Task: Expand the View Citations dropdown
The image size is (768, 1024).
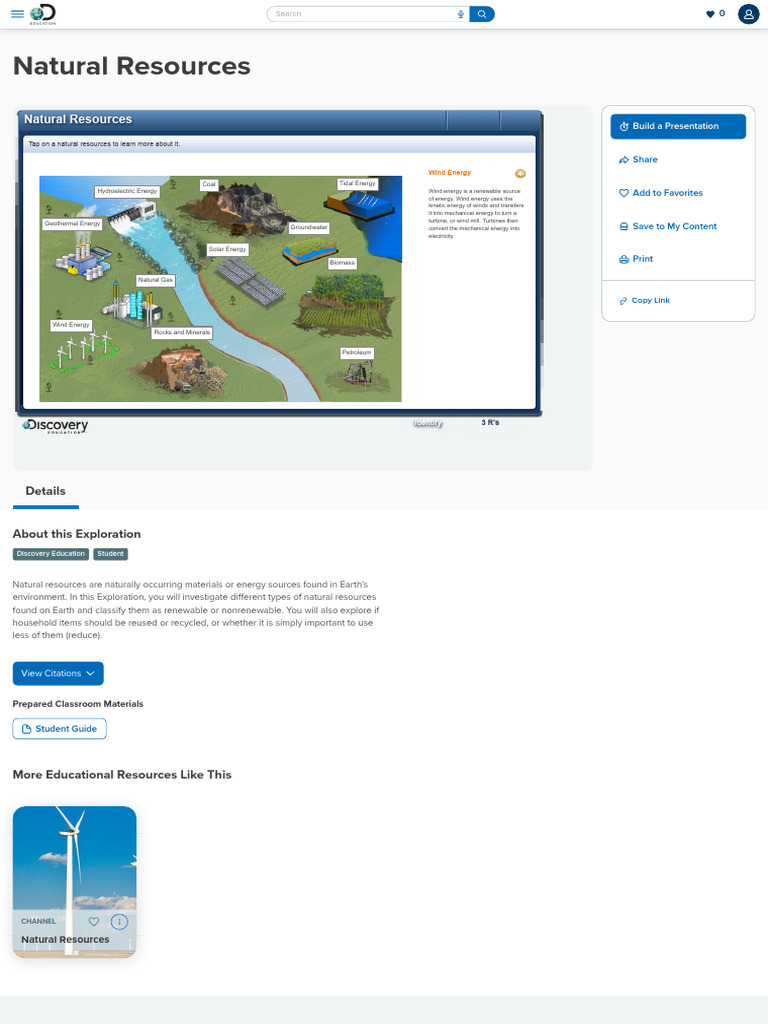Action: coord(58,673)
